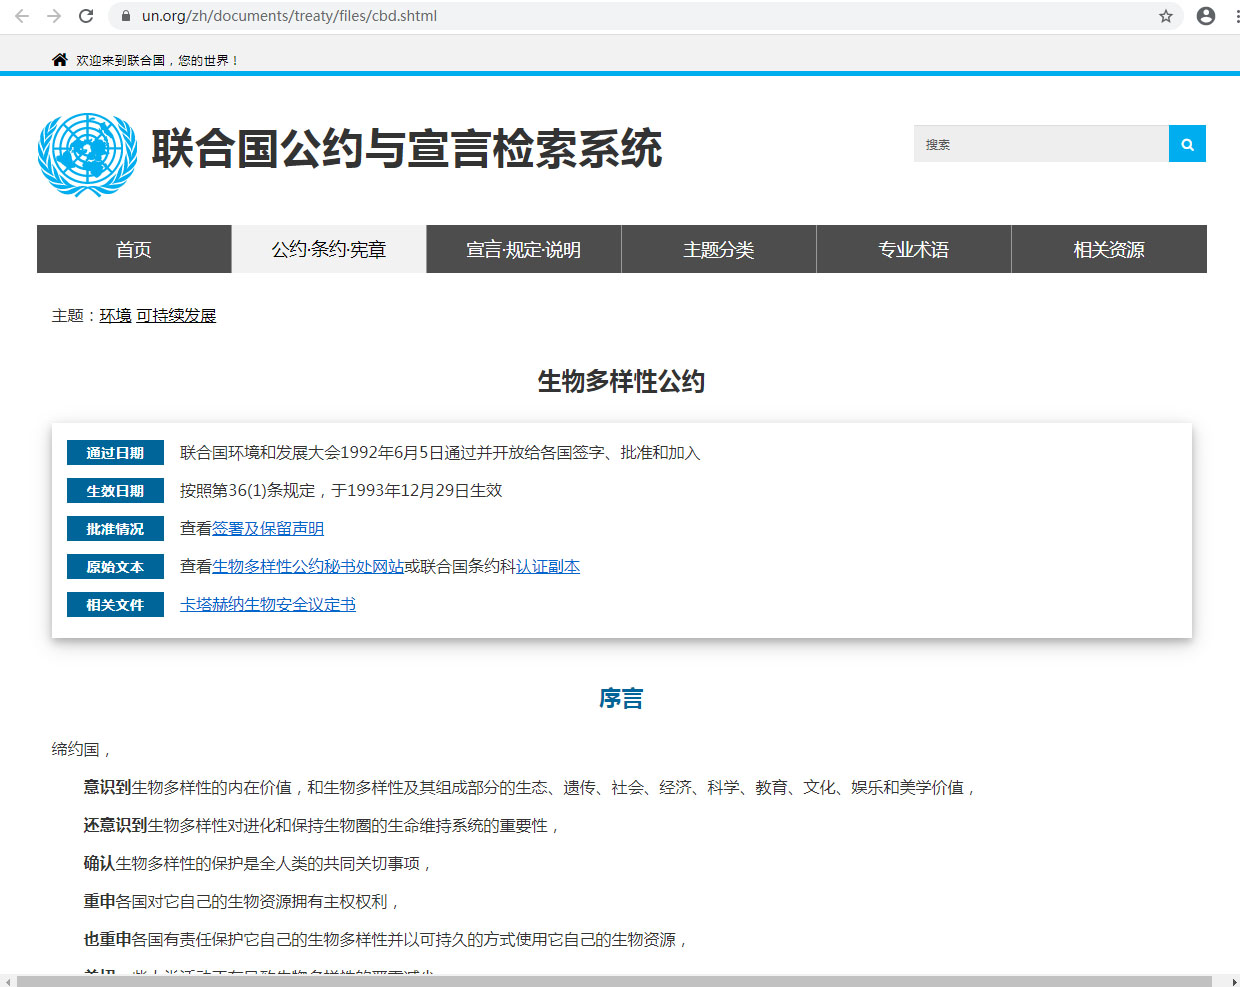Image resolution: width=1240 pixels, height=987 pixels.
Task: Go forward with the browser forward arrow
Action: tap(54, 16)
